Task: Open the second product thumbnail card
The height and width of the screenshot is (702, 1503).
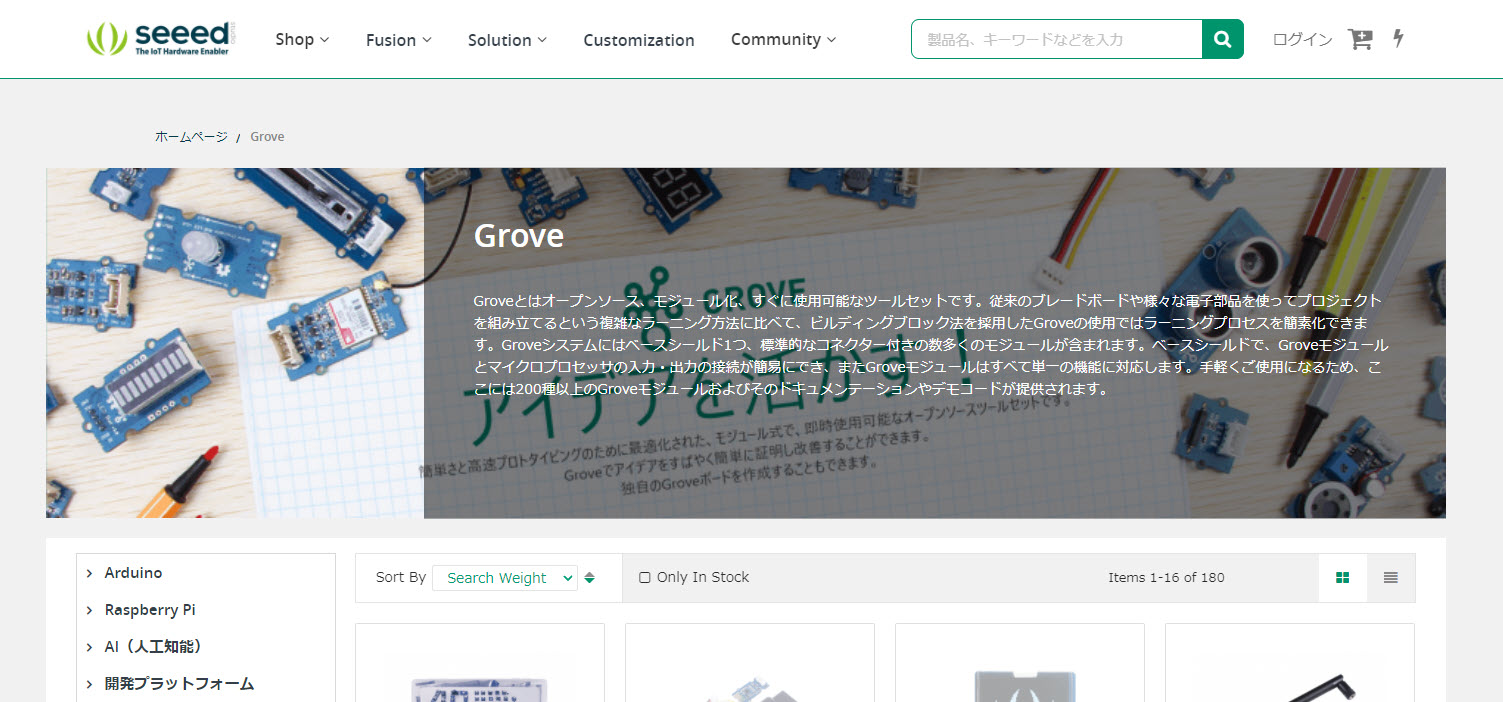Action: pyautogui.click(x=750, y=663)
